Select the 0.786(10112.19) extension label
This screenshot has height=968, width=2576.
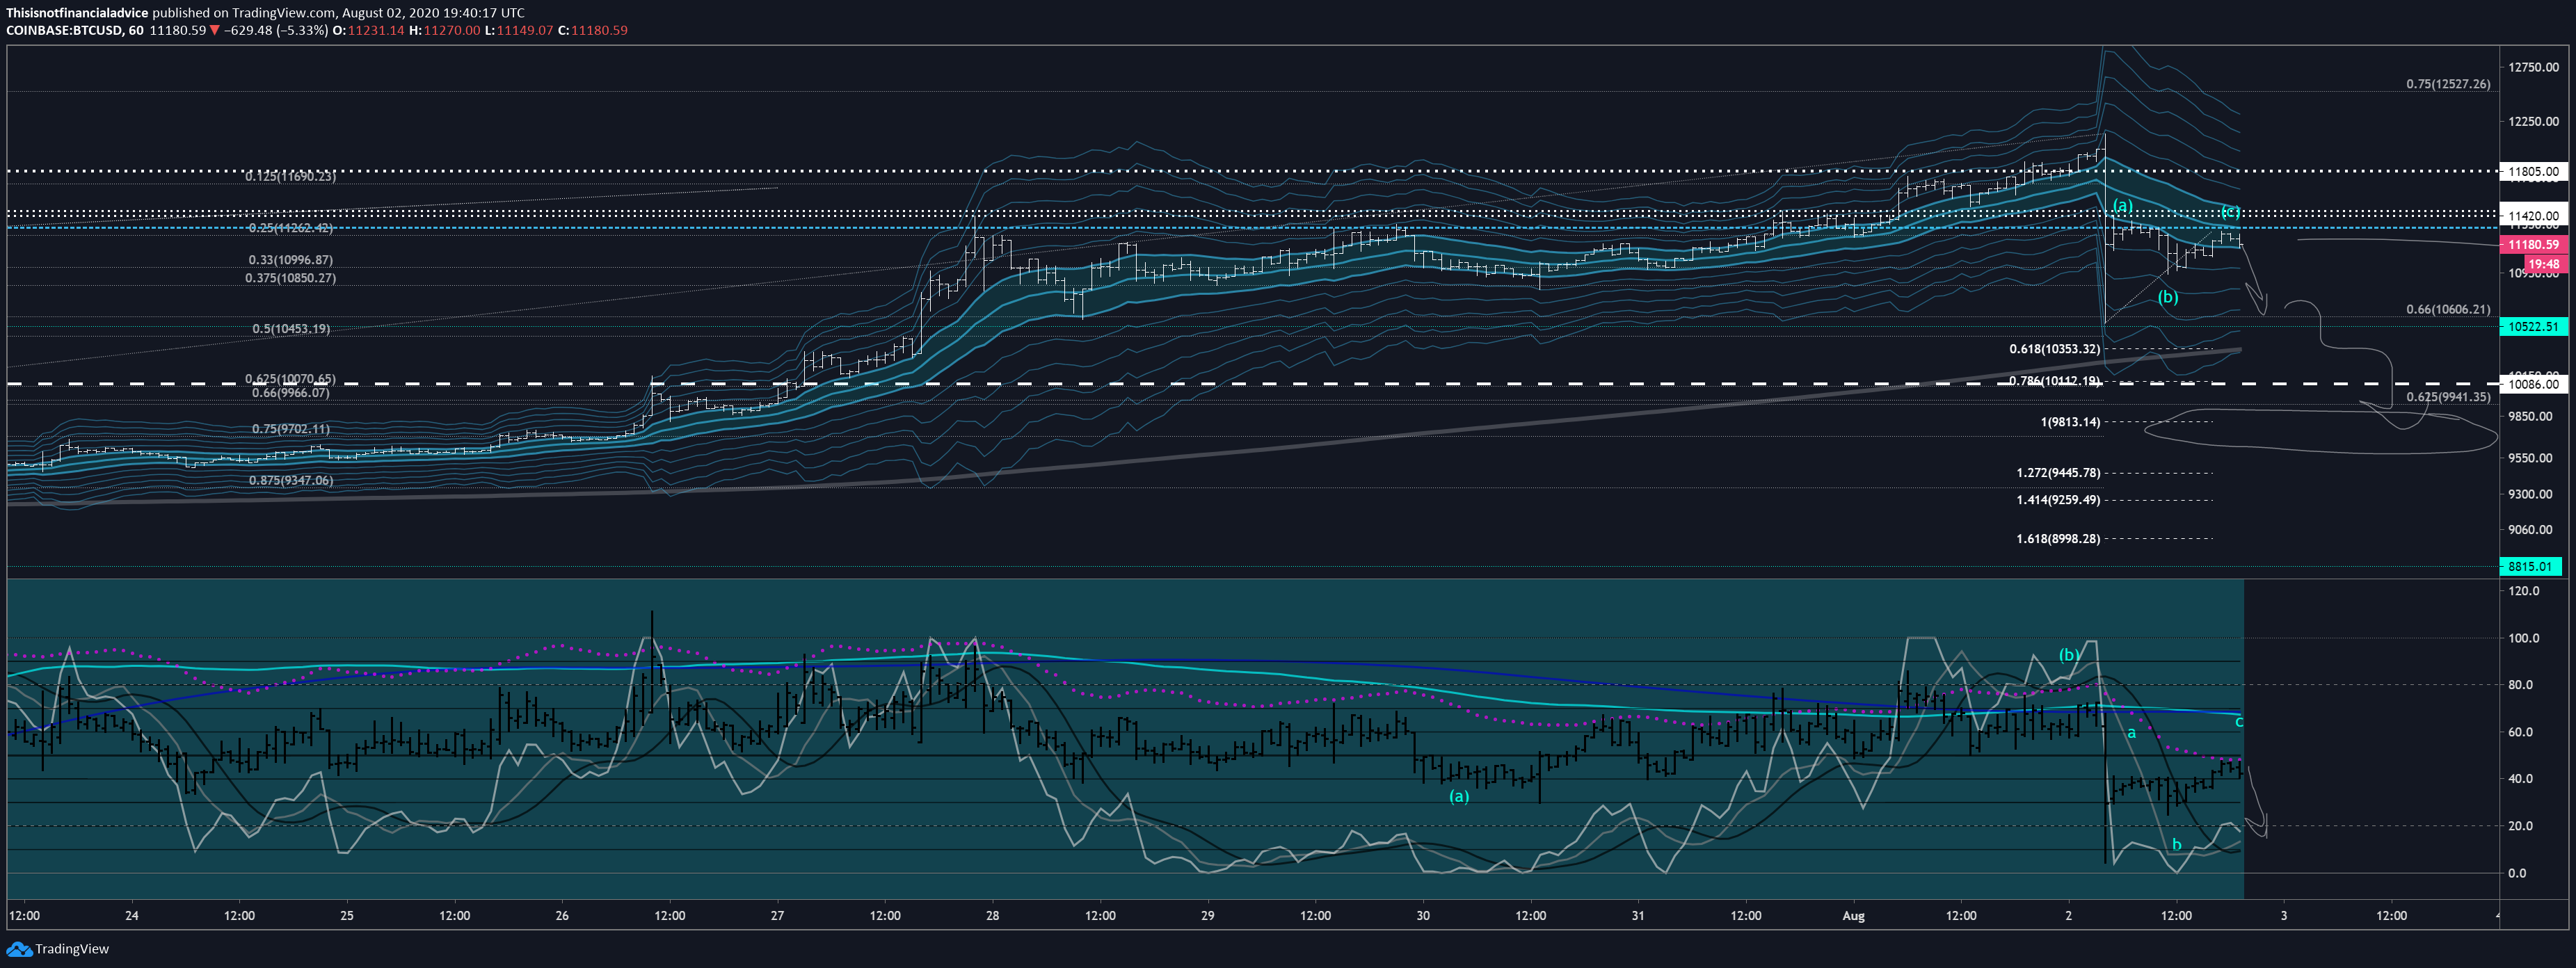(x=2054, y=381)
